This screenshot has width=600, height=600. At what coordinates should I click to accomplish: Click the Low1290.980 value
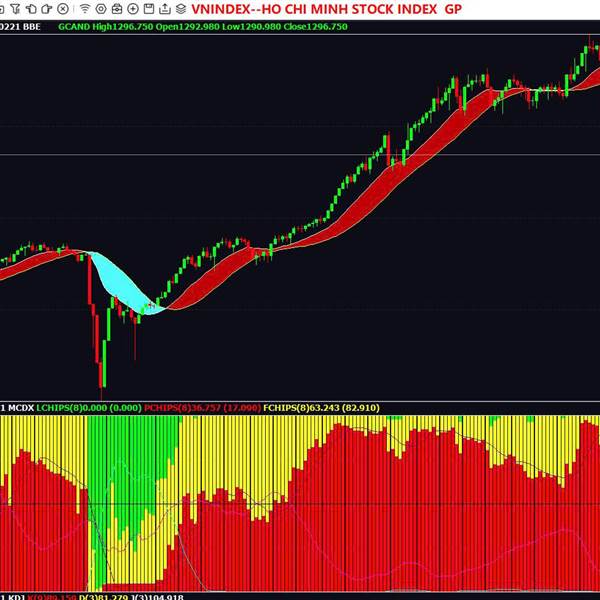251,27
